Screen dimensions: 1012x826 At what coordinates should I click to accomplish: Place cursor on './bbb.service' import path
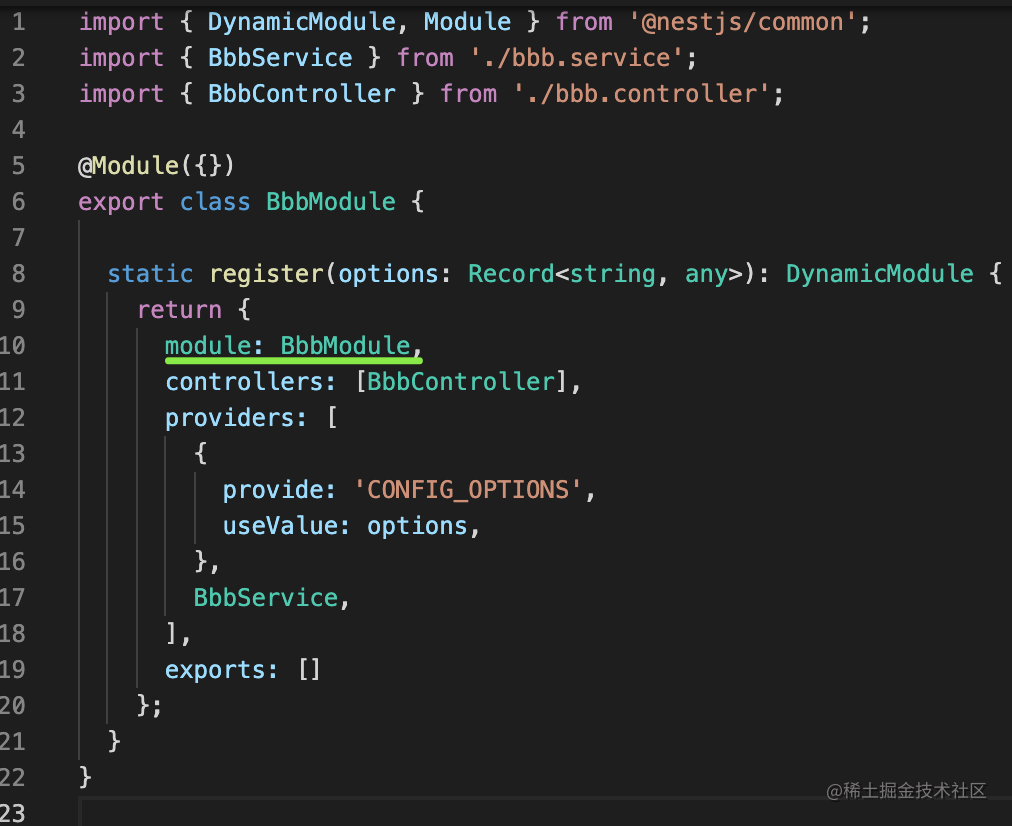coord(577,58)
